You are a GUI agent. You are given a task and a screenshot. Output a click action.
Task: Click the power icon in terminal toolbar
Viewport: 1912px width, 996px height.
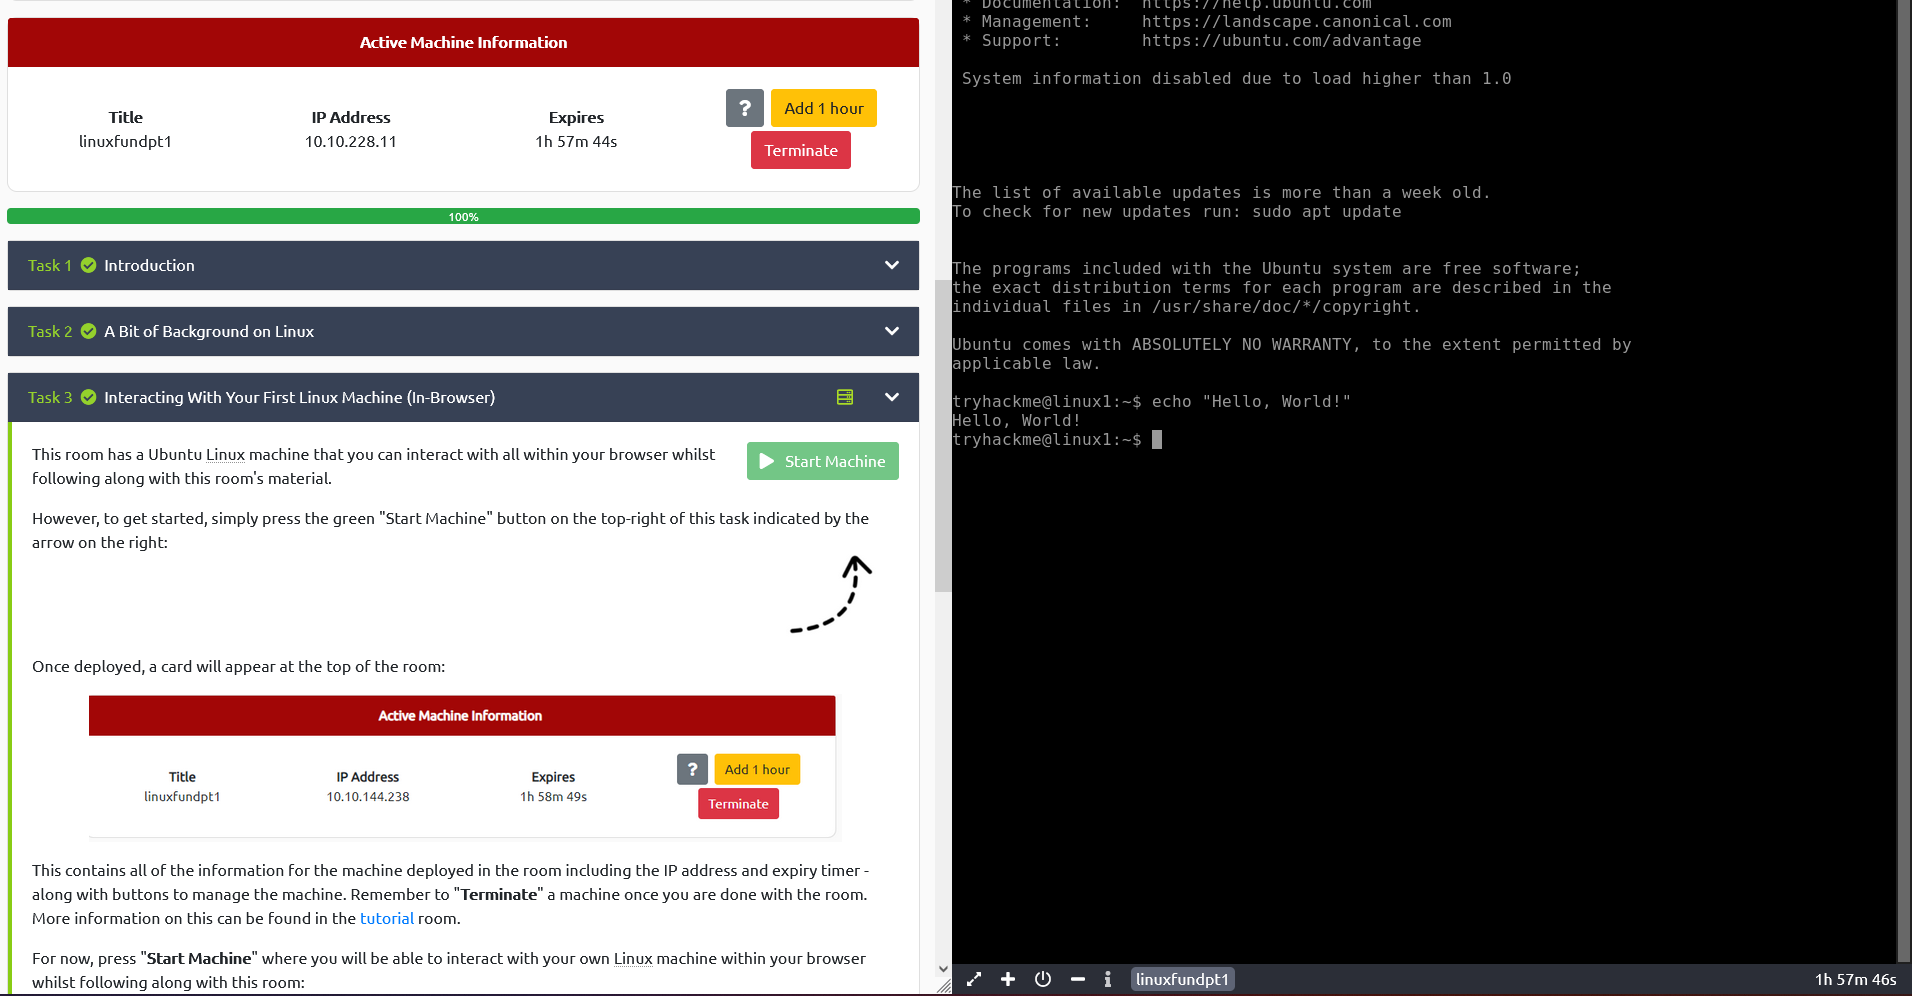(x=1043, y=979)
